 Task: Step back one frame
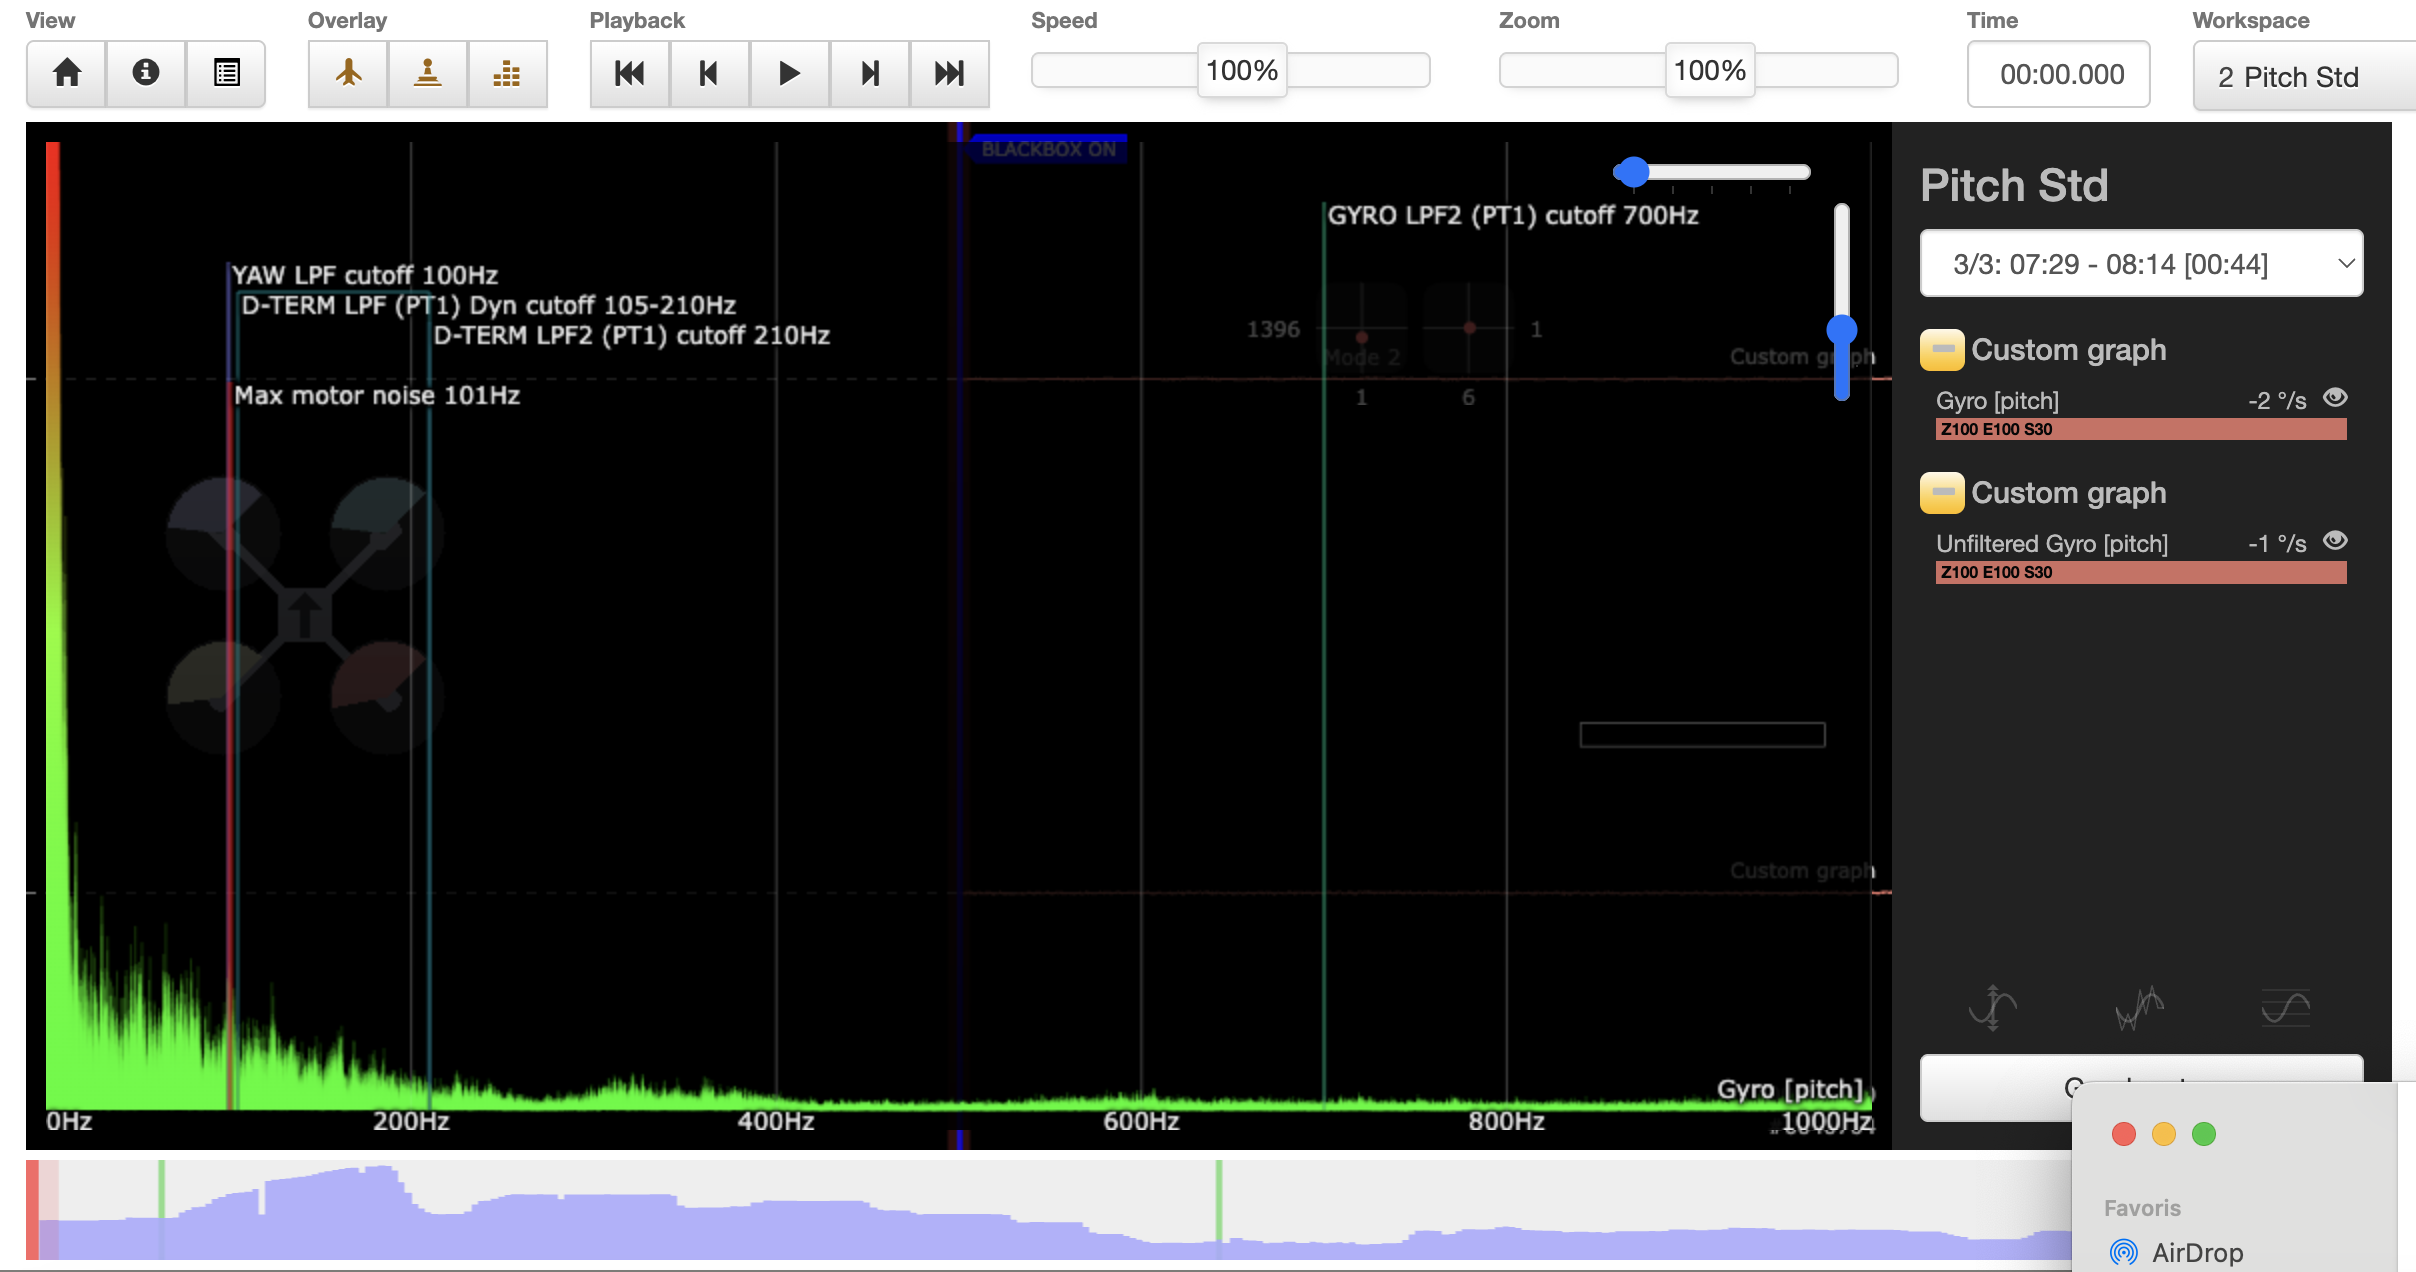click(x=709, y=73)
